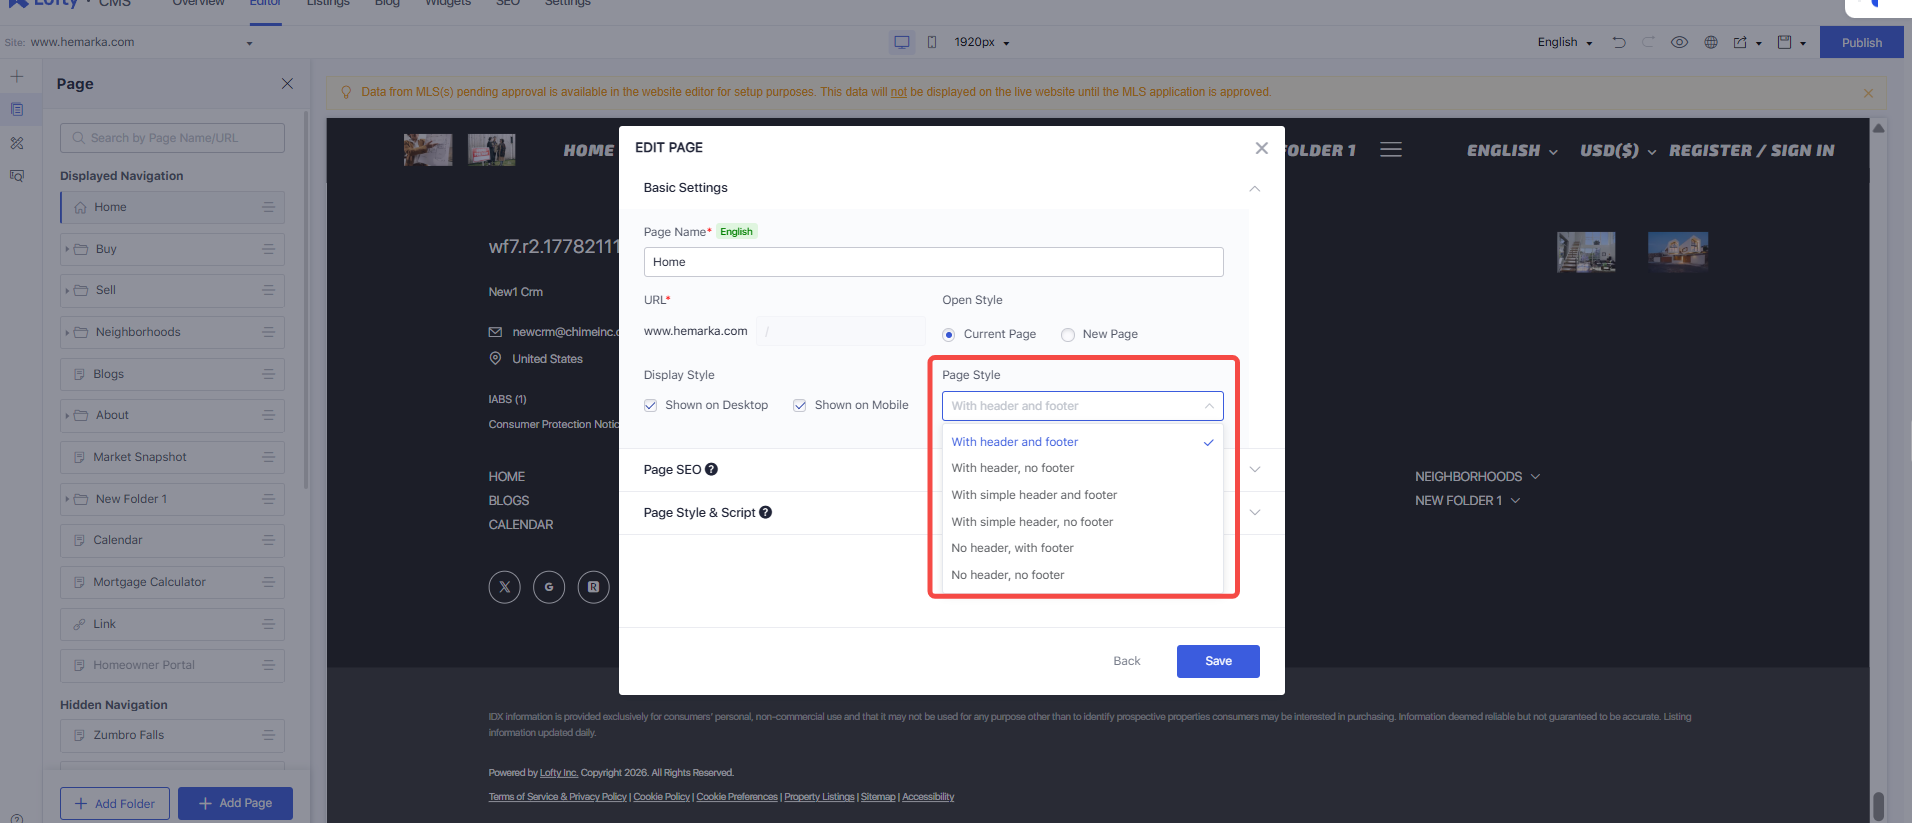This screenshot has width=1912, height=823.
Task: Click the drag handle on Calendar row
Action: (268, 540)
